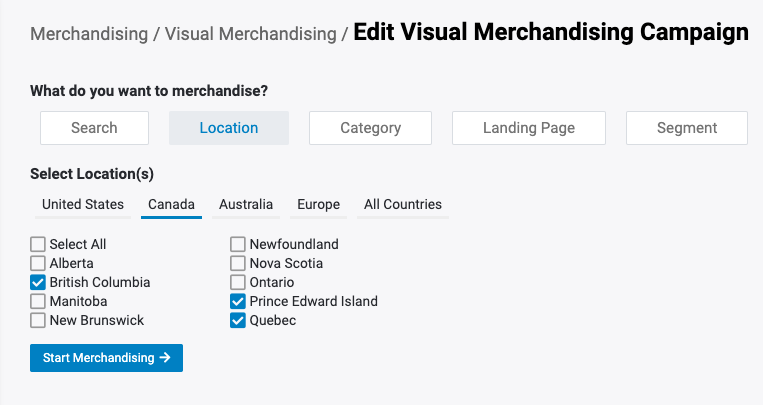763x405 pixels.
Task: Select the Landing Page option
Action: [x=528, y=128]
